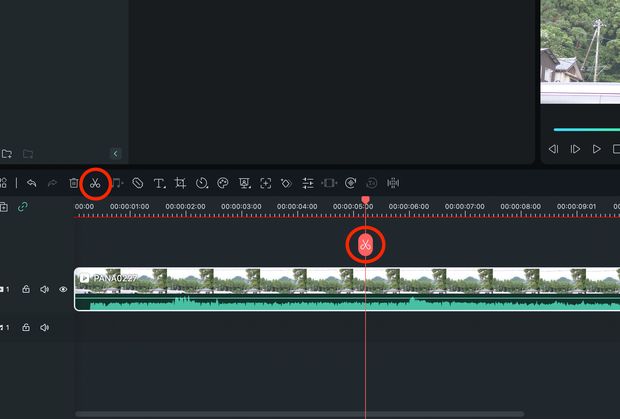
Task: Play the preview video
Action: point(596,149)
